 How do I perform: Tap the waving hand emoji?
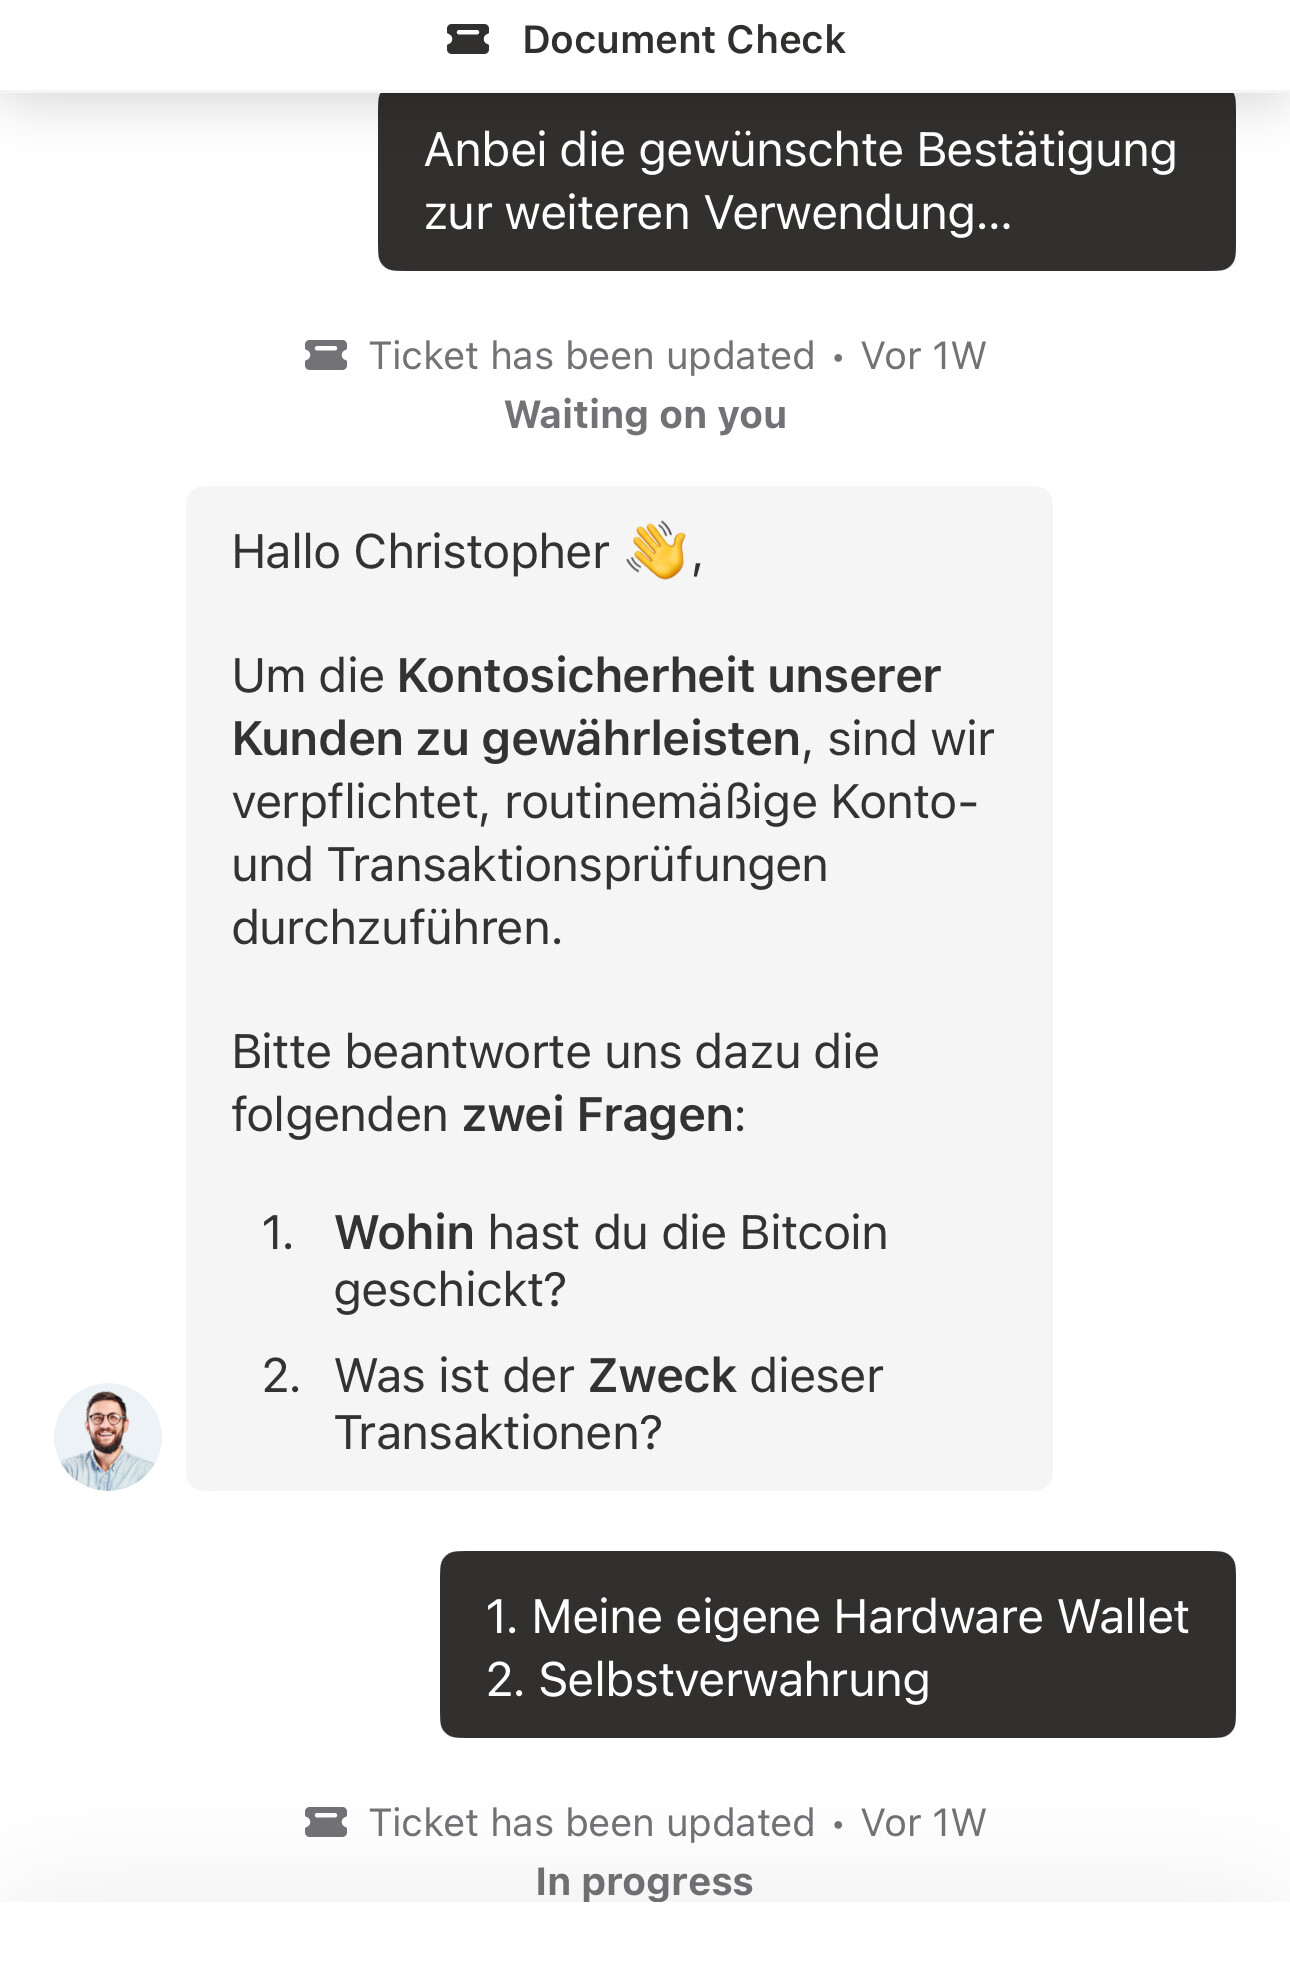pos(657,551)
